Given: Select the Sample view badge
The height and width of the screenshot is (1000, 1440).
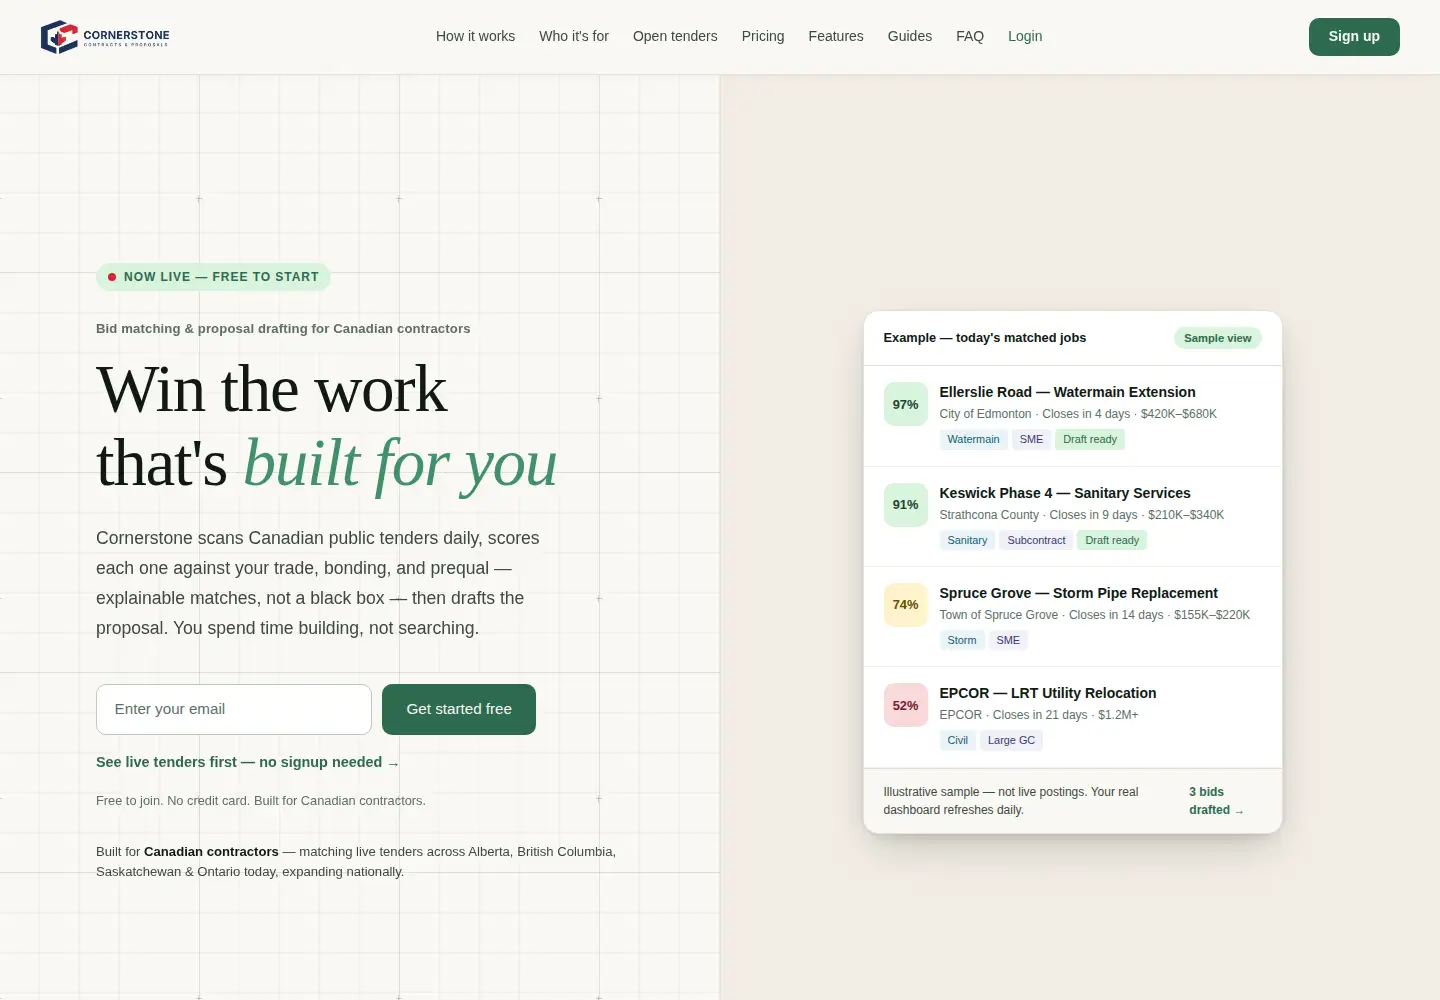Looking at the screenshot, I should [x=1218, y=338].
